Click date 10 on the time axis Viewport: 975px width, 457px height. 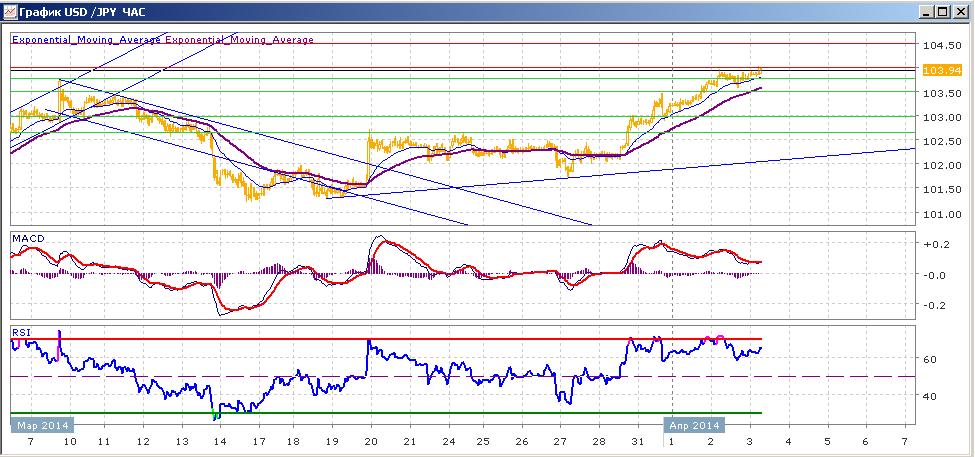click(68, 441)
